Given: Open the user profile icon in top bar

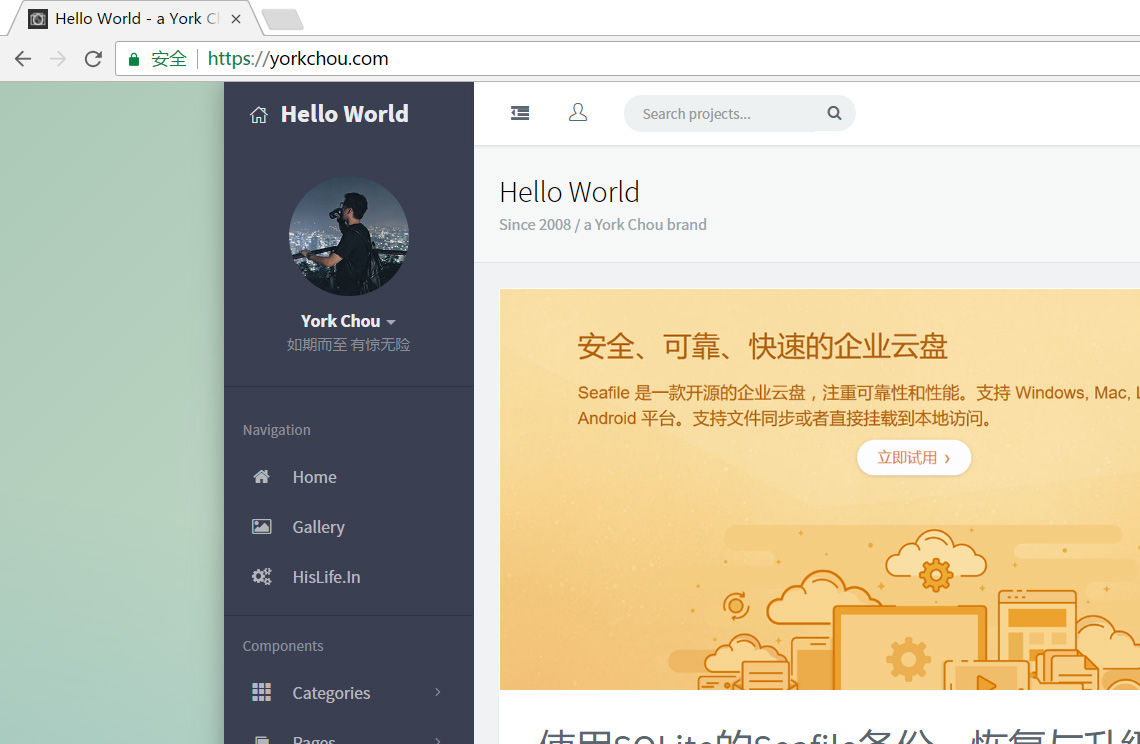Looking at the screenshot, I should point(578,114).
